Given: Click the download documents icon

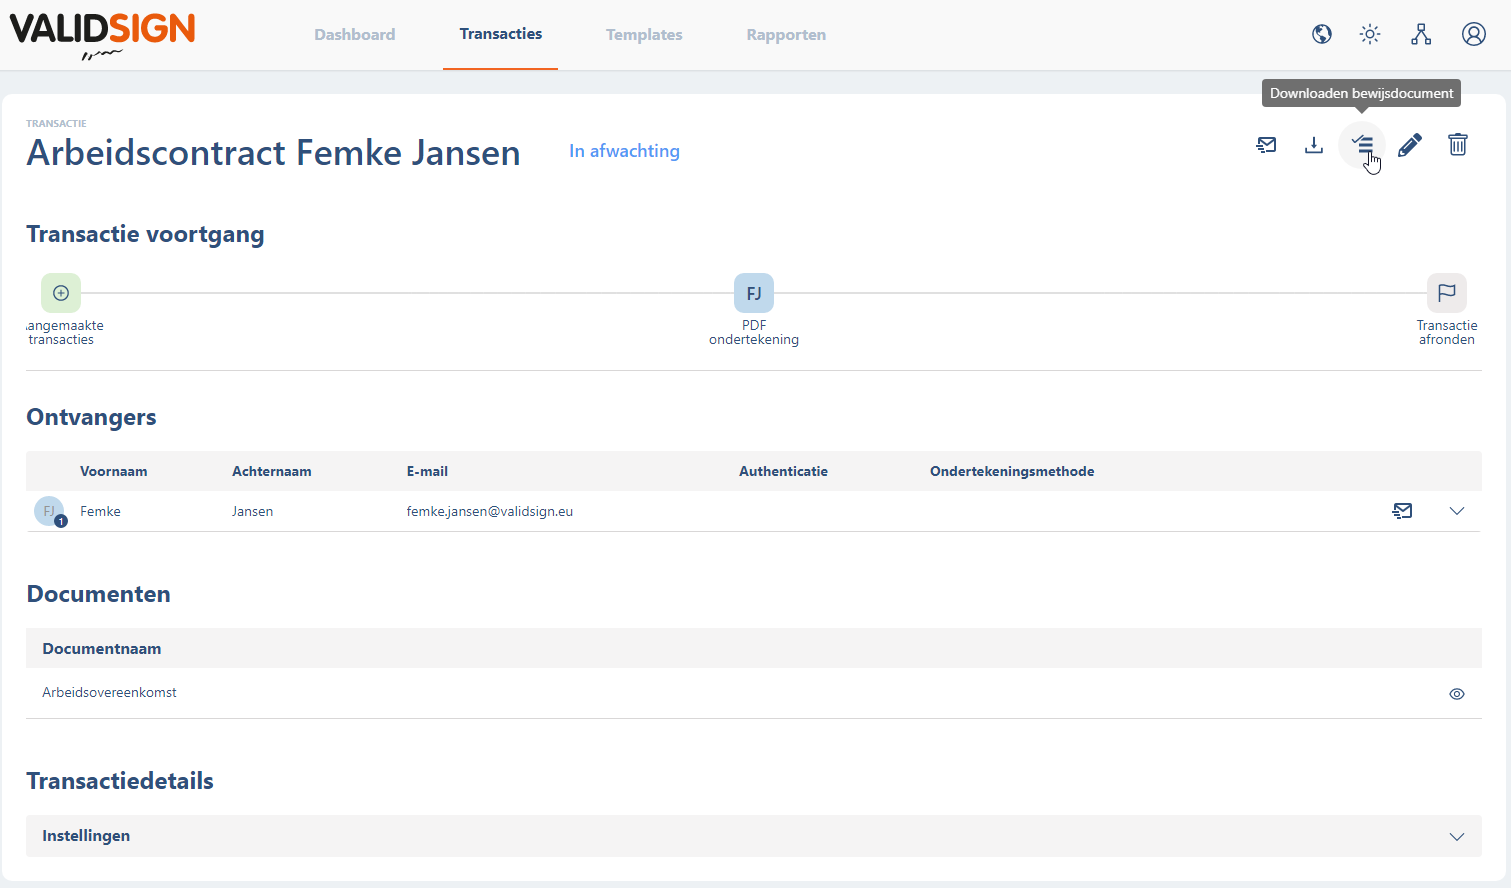Looking at the screenshot, I should click(1314, 145).
